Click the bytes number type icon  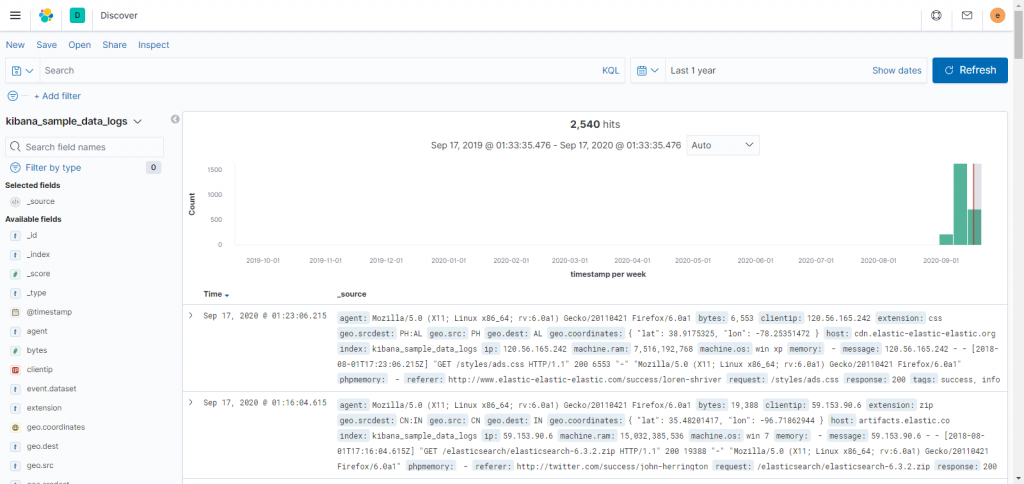pos(15,351)
